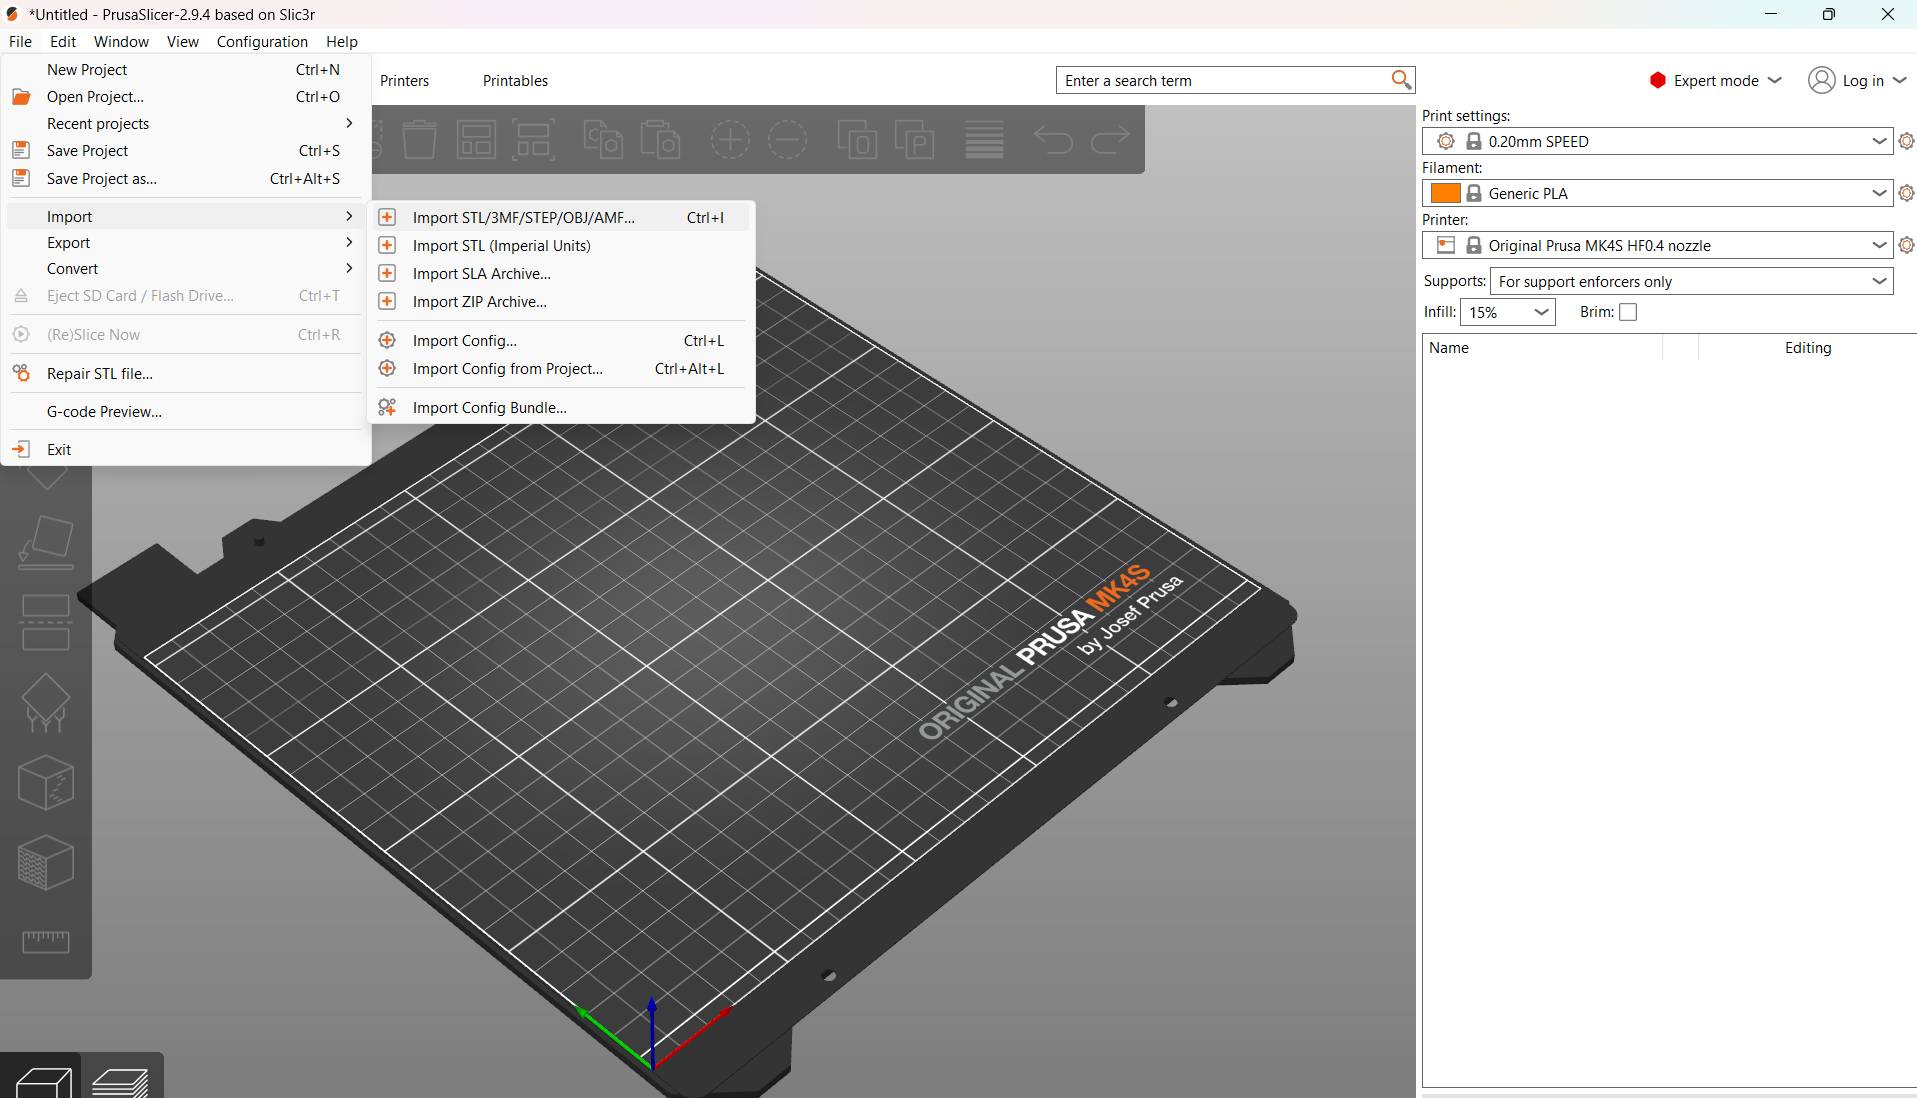Open the Paint-on supports tool
The height and width of the screenshot is (1098, 1917).
click(45, 702)
